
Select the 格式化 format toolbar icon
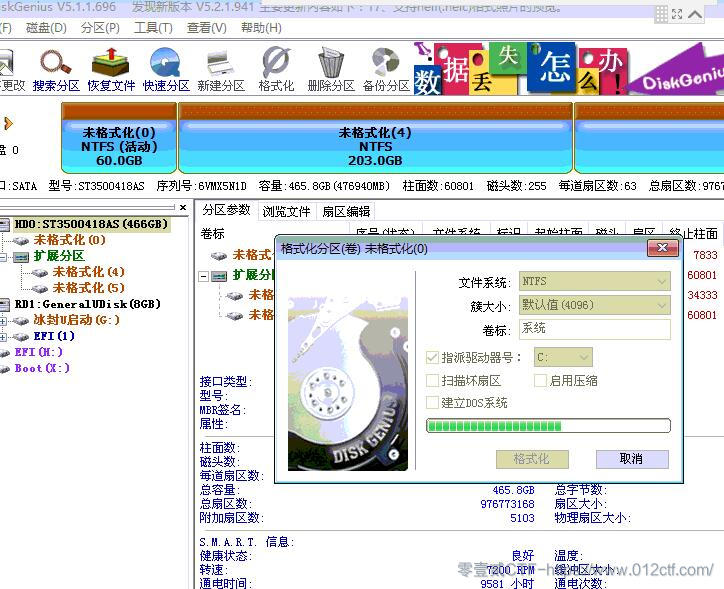coord(276,70)
